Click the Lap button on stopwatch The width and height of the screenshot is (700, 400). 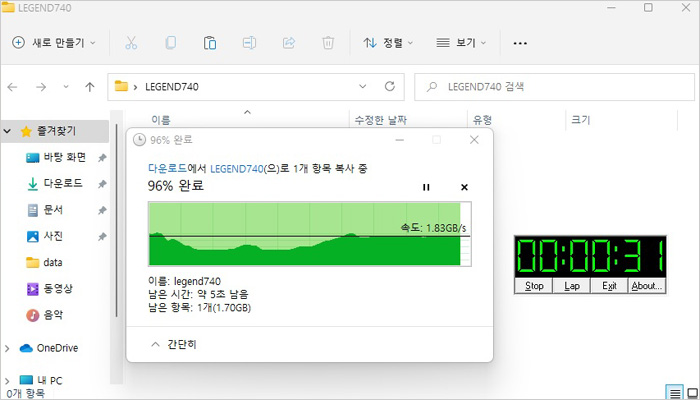click(572, 286)
